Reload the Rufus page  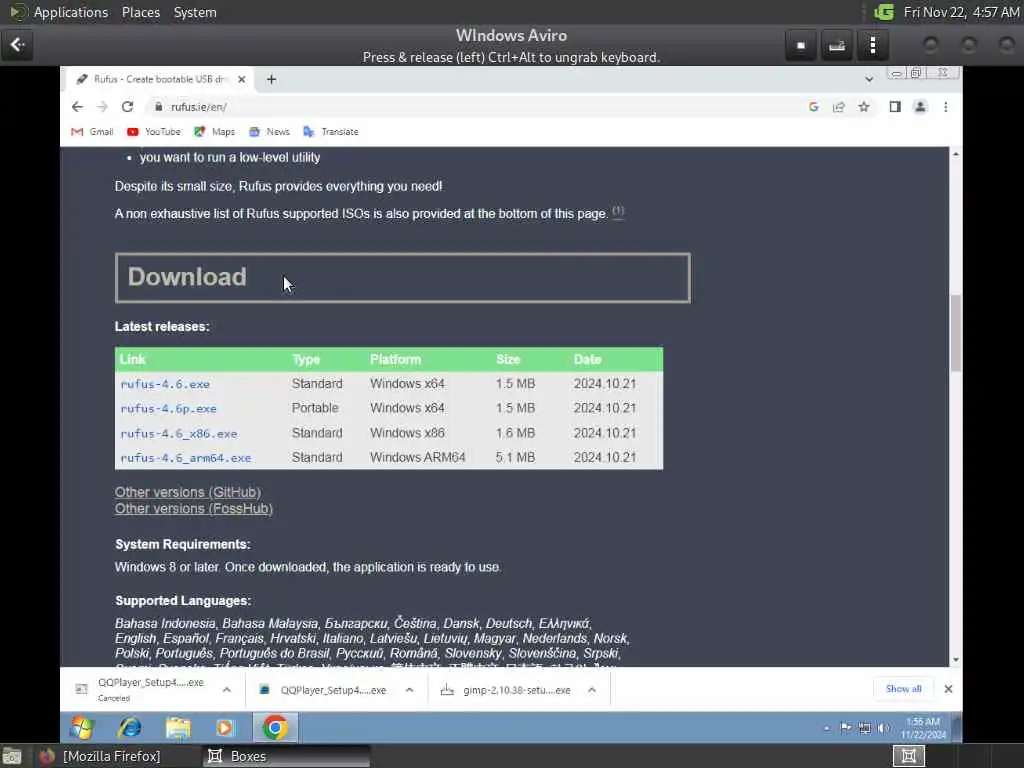127,106
